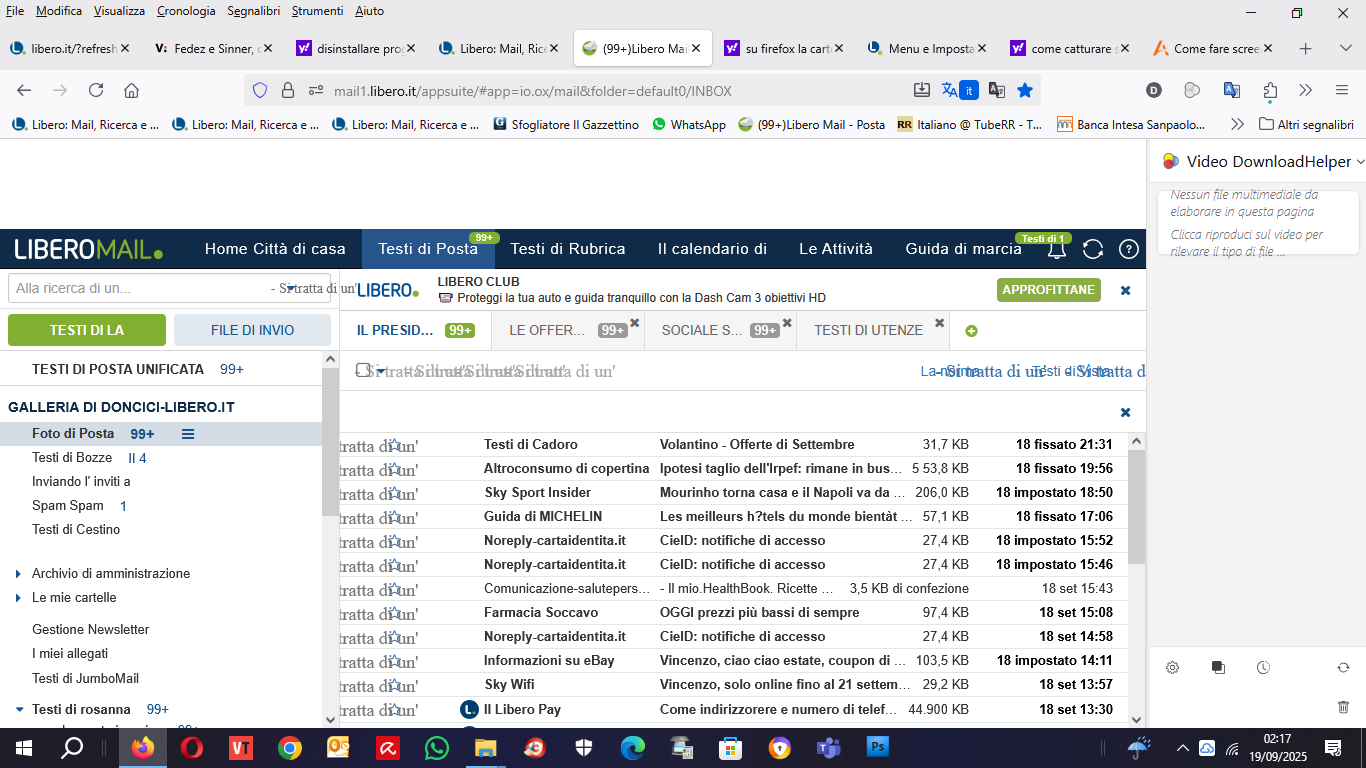
Task: Navigate back with the browser back arrow
Action: point(24,90)
